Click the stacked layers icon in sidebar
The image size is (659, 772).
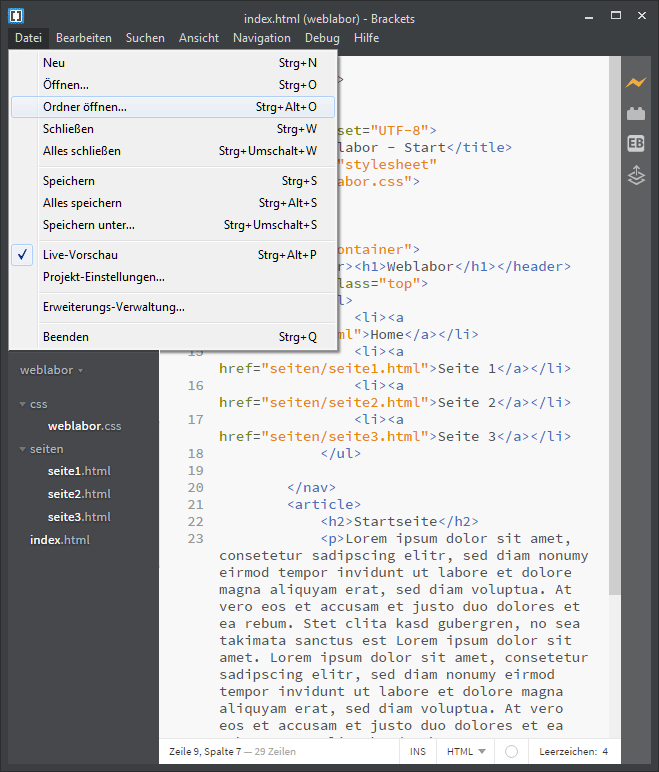coord(635,176)
